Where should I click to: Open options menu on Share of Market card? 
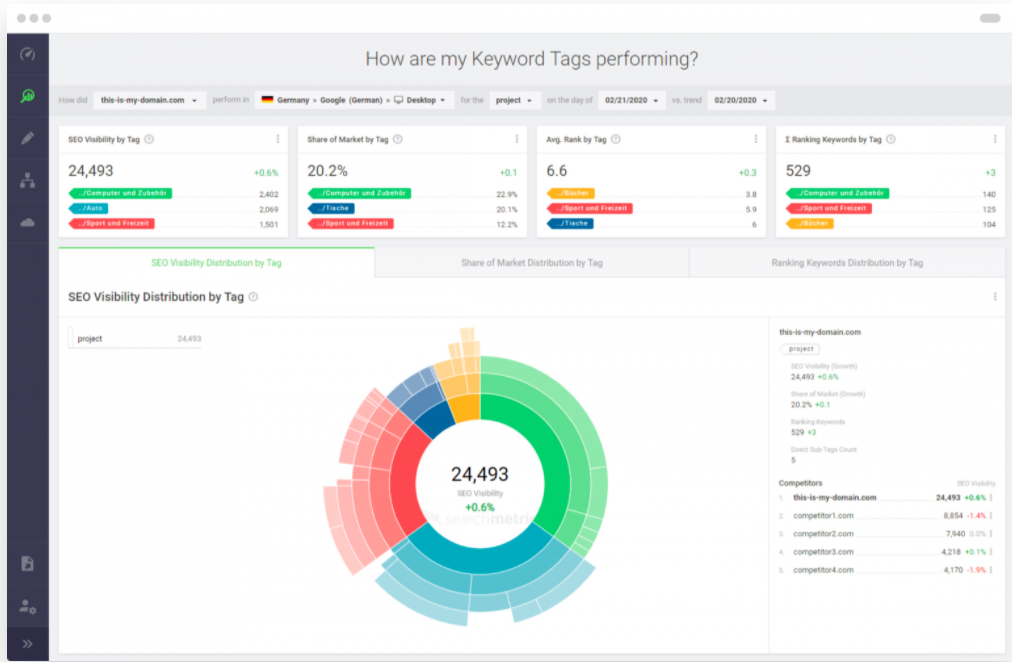point(515,139)
